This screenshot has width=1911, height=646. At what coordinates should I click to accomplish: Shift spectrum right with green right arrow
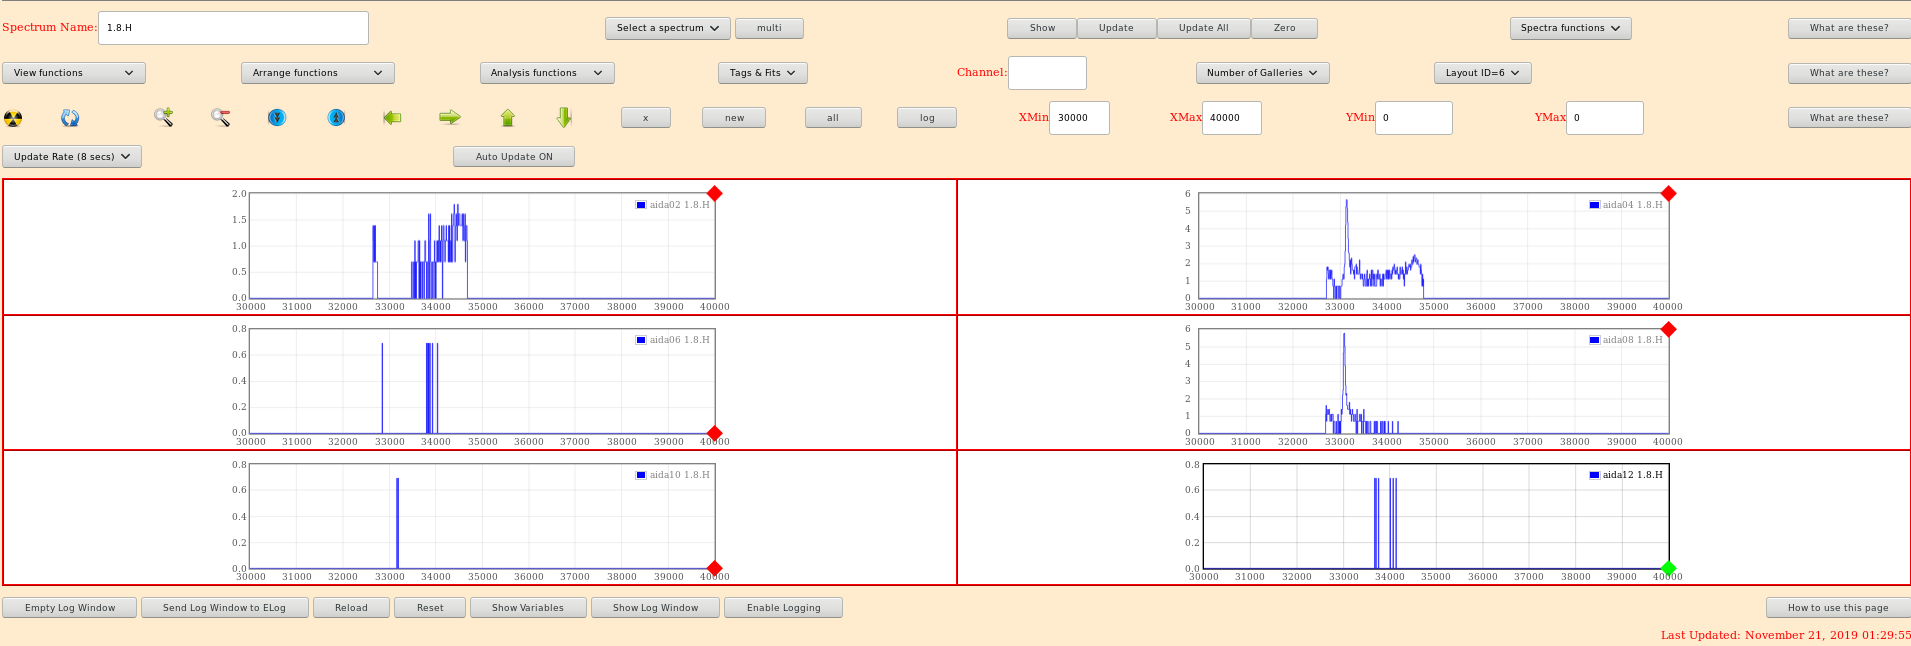coord(450,117)
